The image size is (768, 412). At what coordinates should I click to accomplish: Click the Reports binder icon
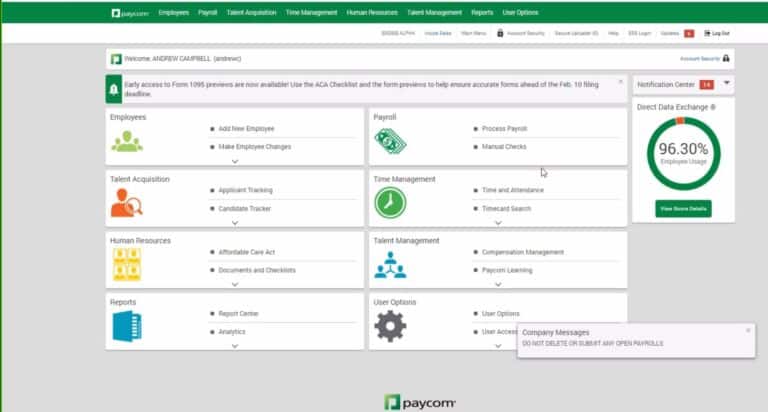[x=127, y=326]
